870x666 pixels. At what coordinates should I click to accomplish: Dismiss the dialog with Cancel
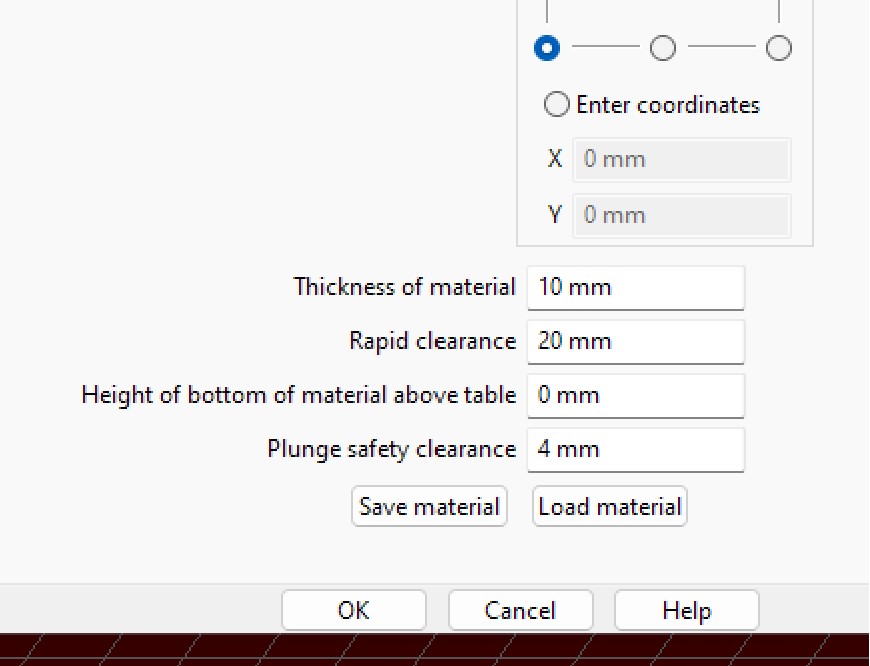(x=520, y=610)
